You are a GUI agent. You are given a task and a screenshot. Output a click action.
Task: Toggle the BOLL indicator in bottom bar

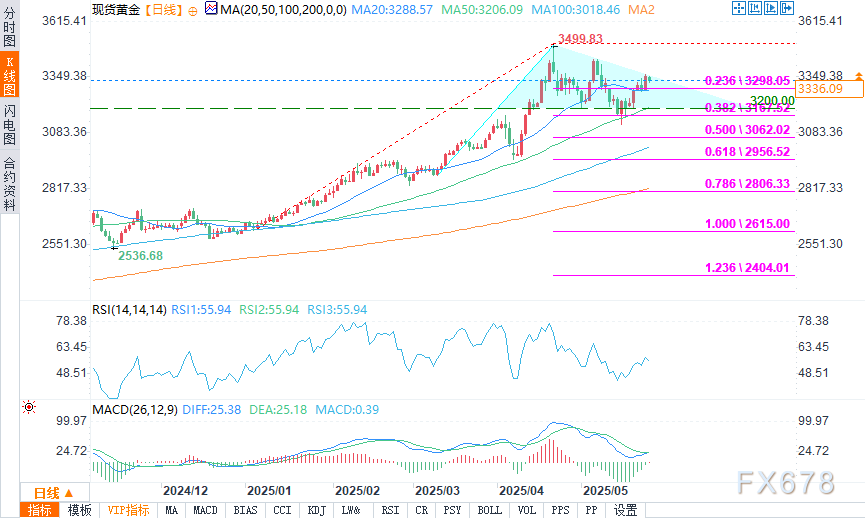pos(490,510)
